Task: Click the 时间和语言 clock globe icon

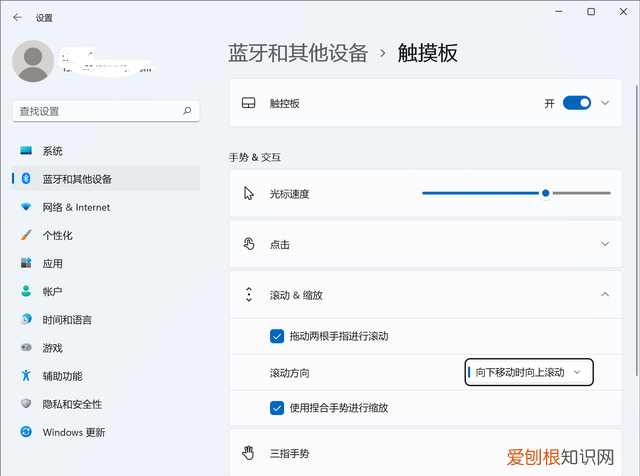Action: click(26, 319)
